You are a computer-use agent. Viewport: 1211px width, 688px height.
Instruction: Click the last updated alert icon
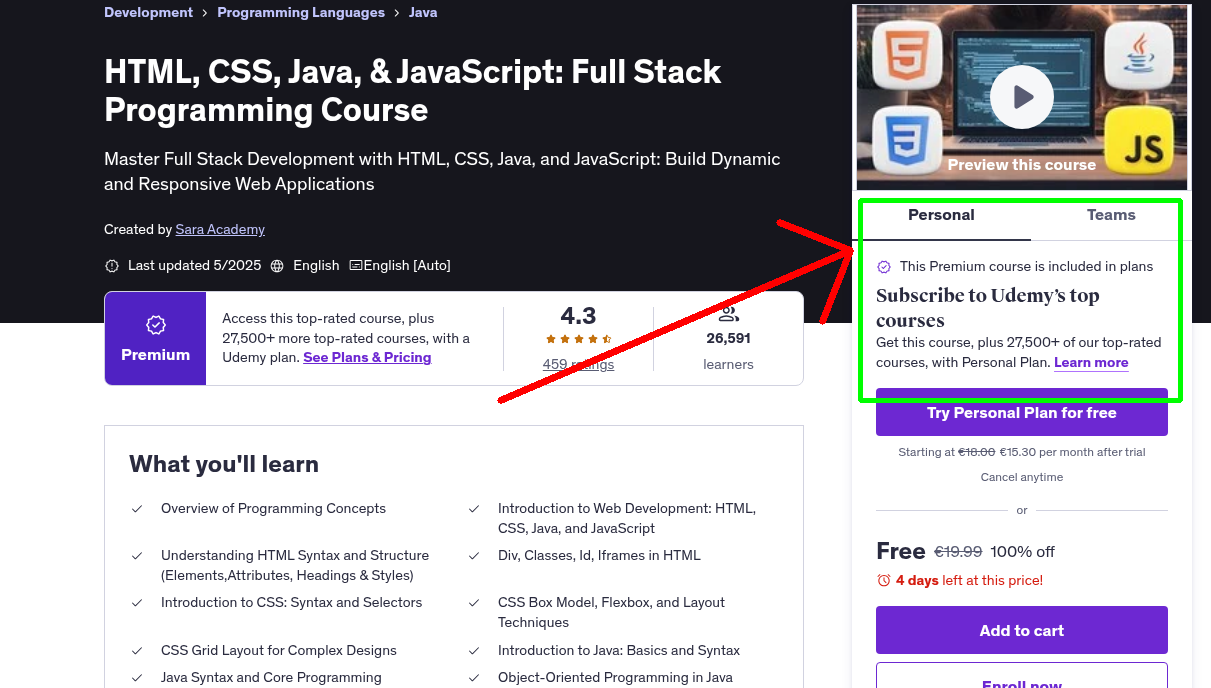(112, 266)
